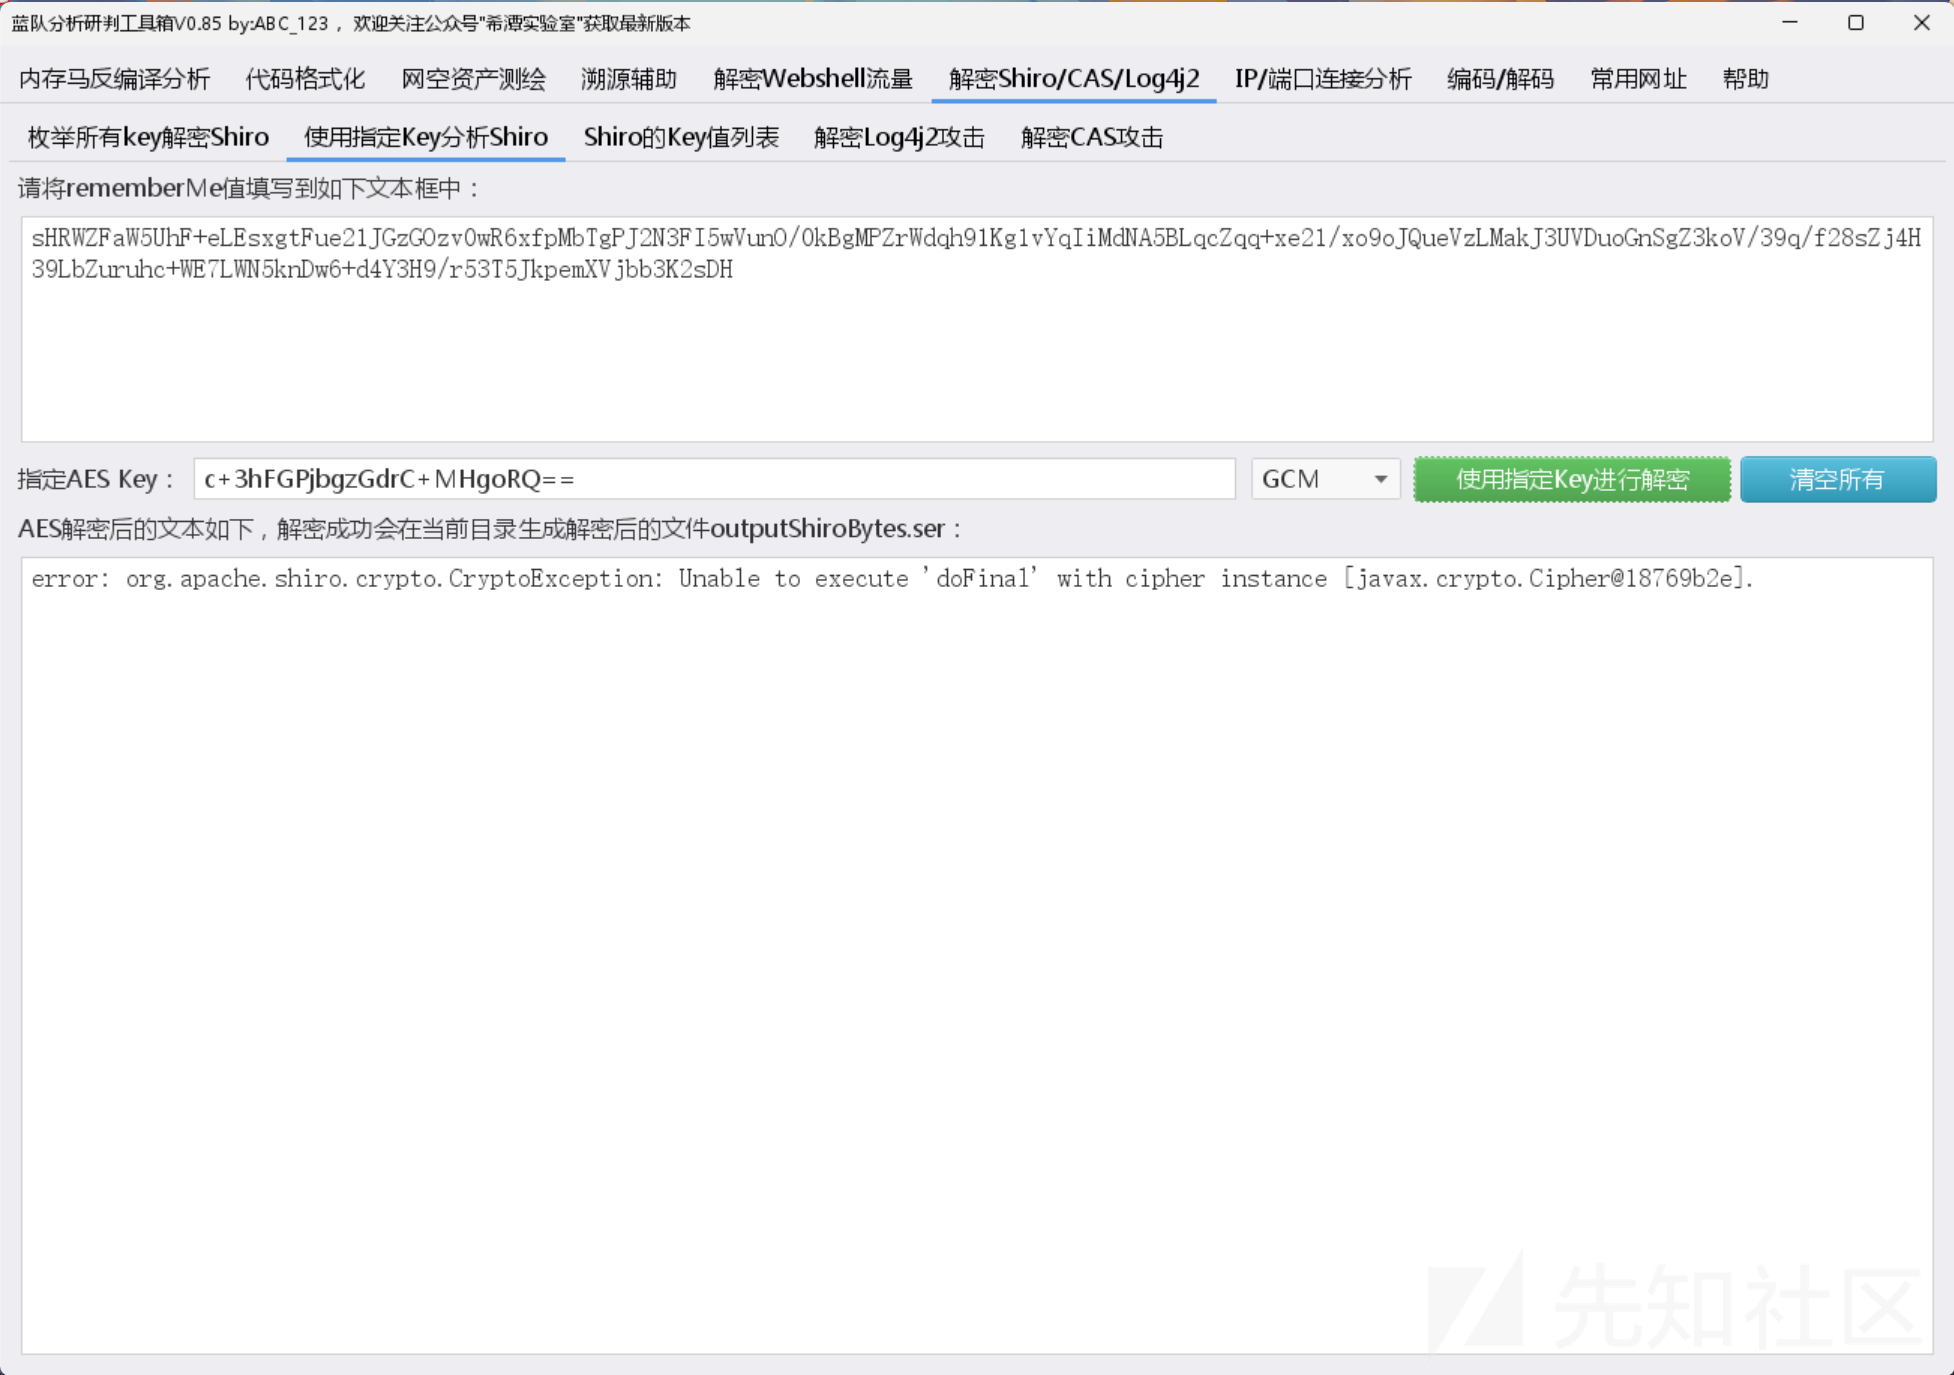The height and width of the screenshot is (1375, 1954).
Task: Click the 使用指定Key进行解密 button
Action: pos(1572,479)
